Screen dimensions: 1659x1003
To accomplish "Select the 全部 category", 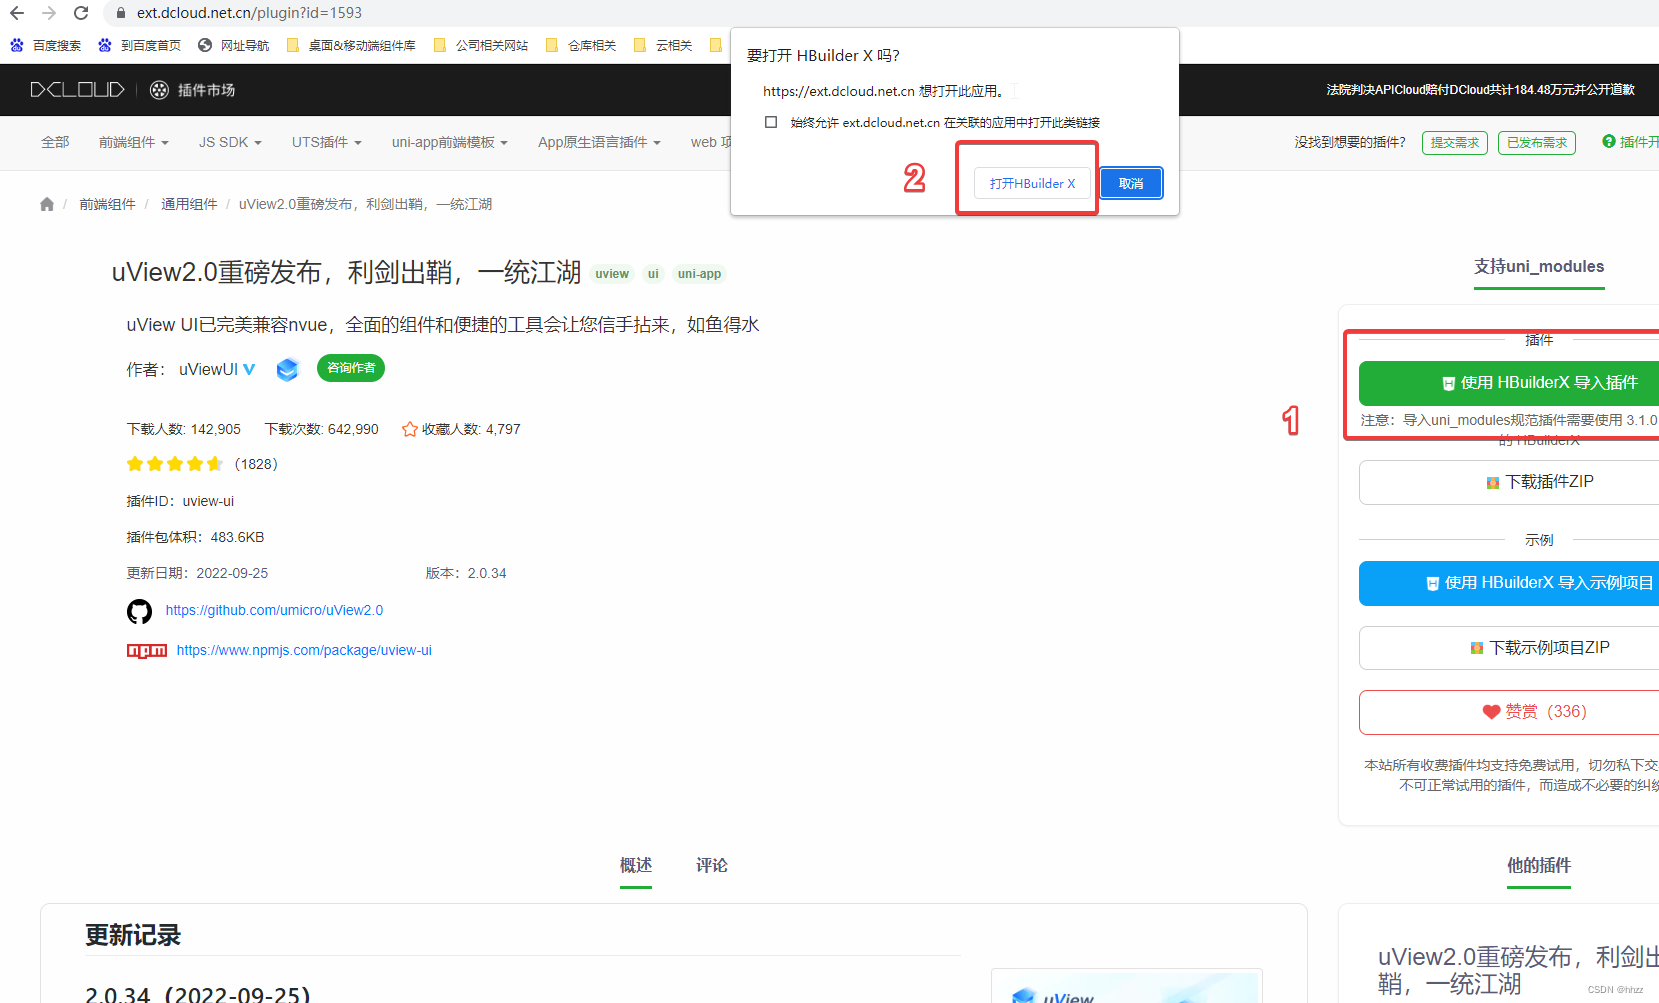I will point(55,142).
